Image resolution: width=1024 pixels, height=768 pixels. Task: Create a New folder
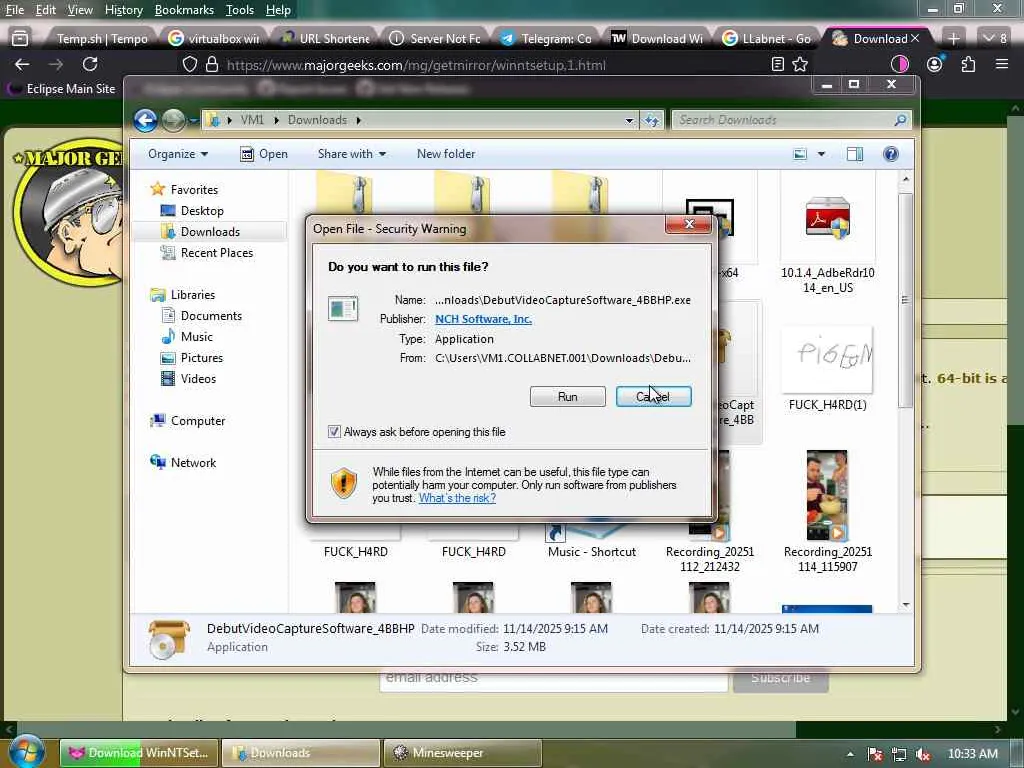click(x=446, y=154)
